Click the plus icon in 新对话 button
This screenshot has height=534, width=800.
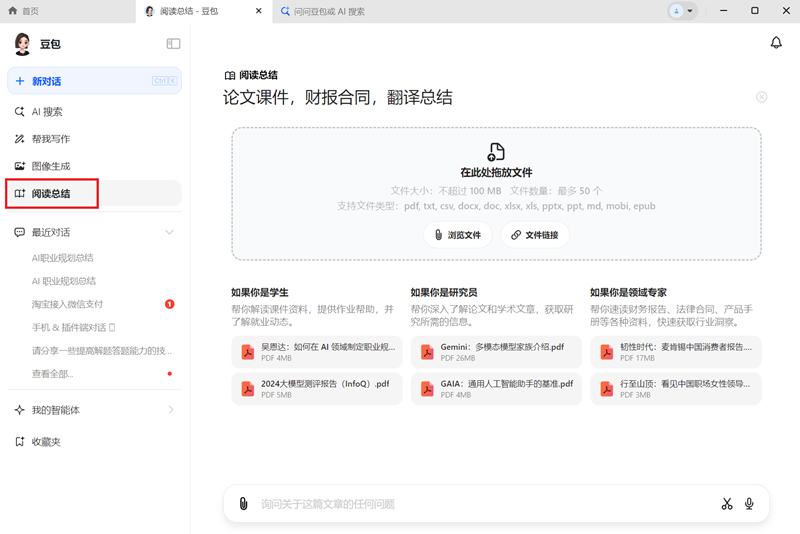tap(20, 81)
